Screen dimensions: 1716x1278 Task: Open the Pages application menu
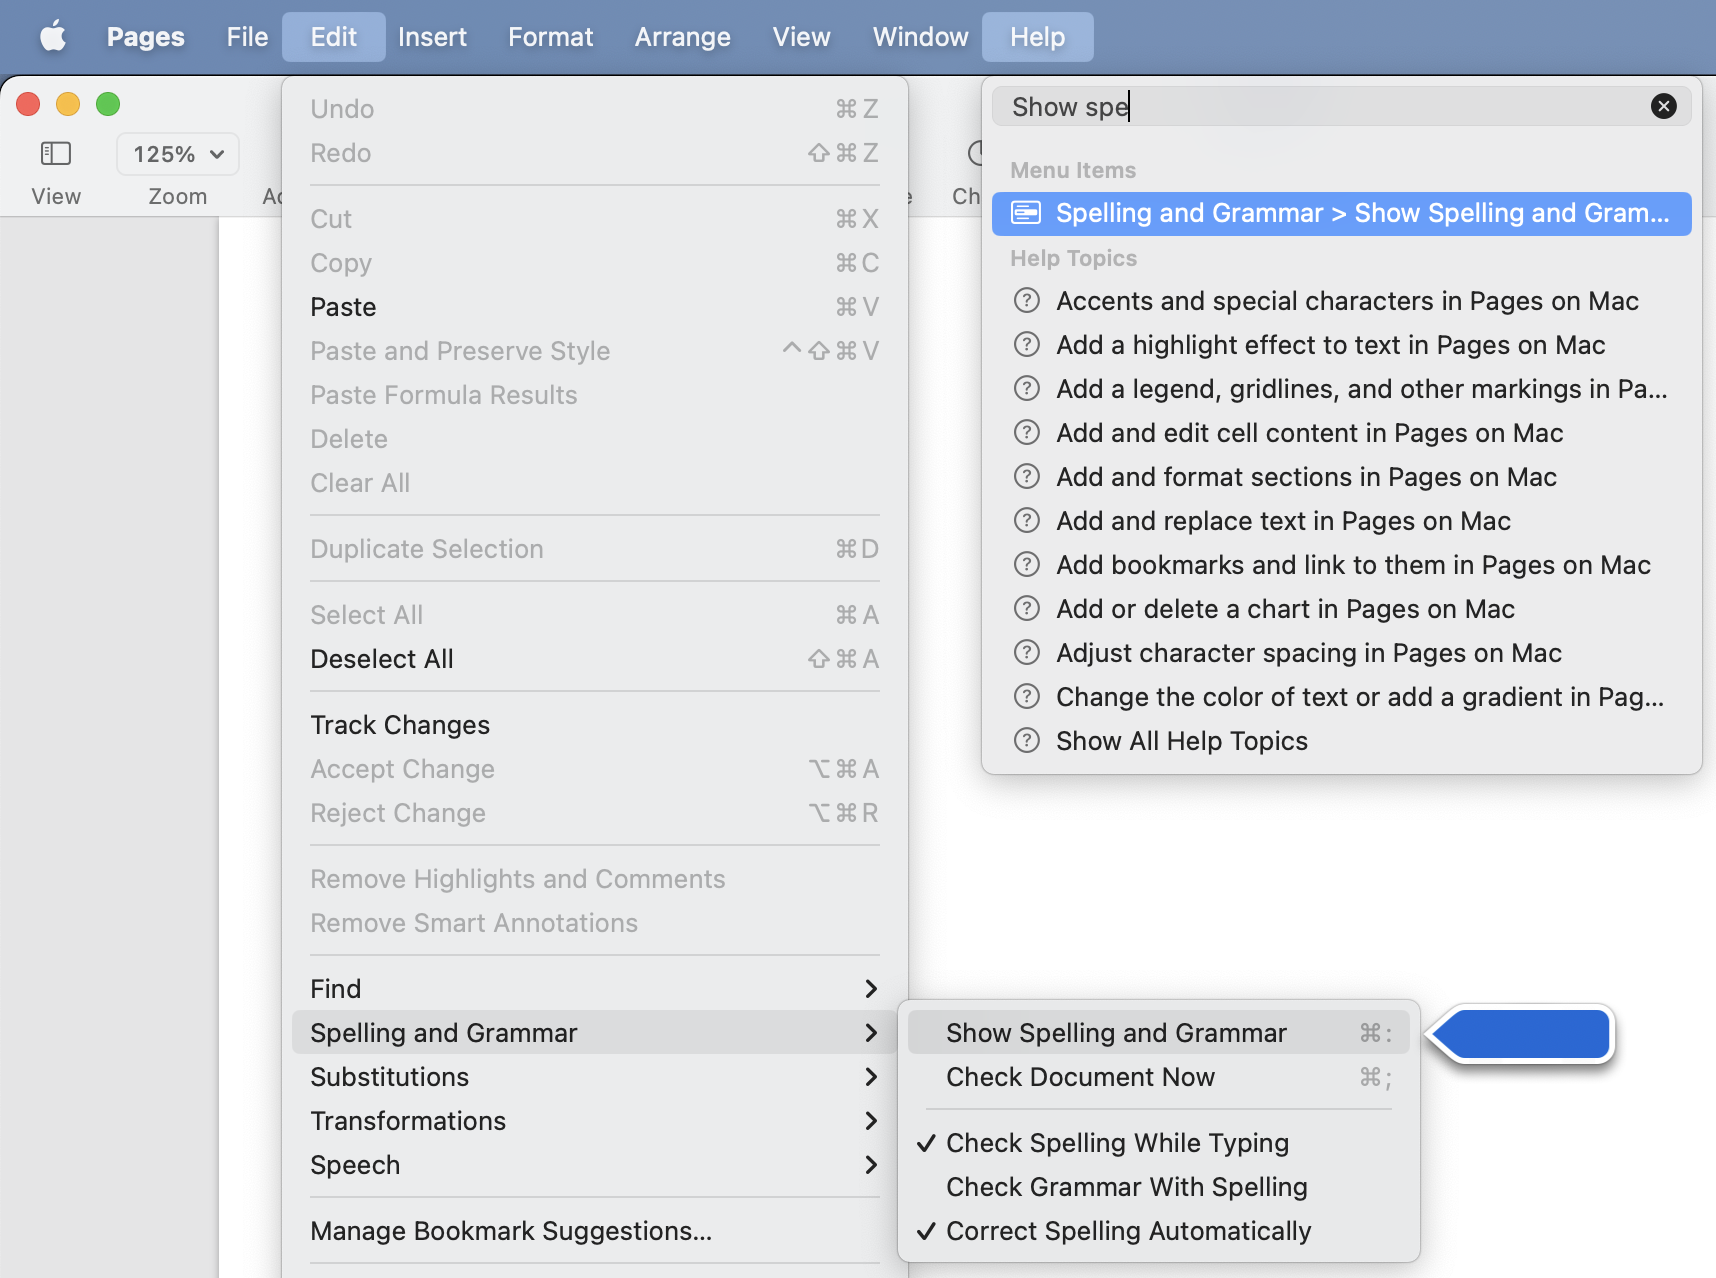pos(146,37)
